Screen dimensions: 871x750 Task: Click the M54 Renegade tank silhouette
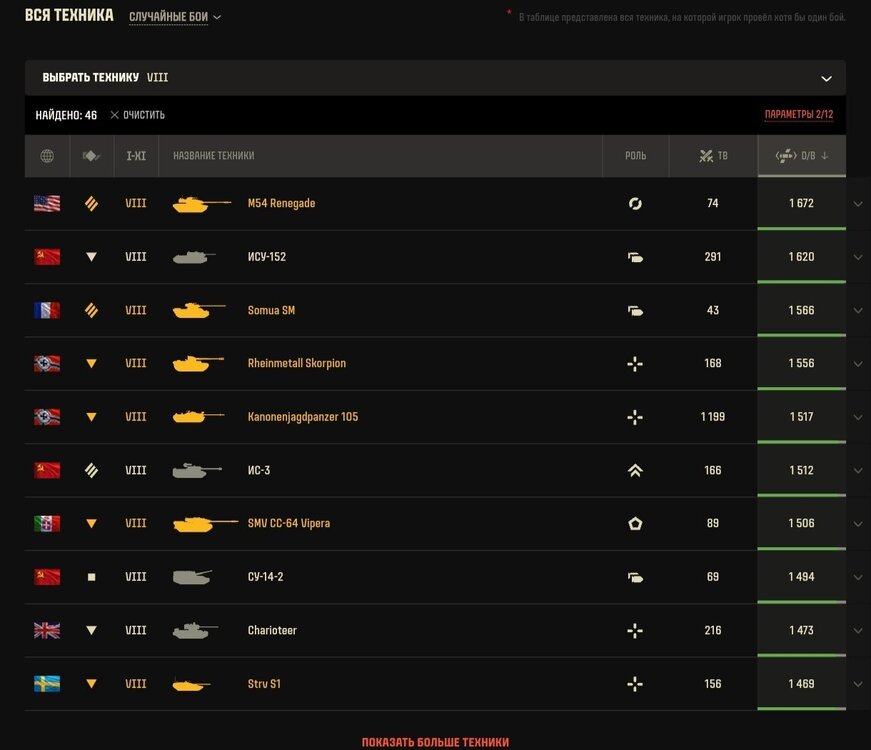coord(201,204)
